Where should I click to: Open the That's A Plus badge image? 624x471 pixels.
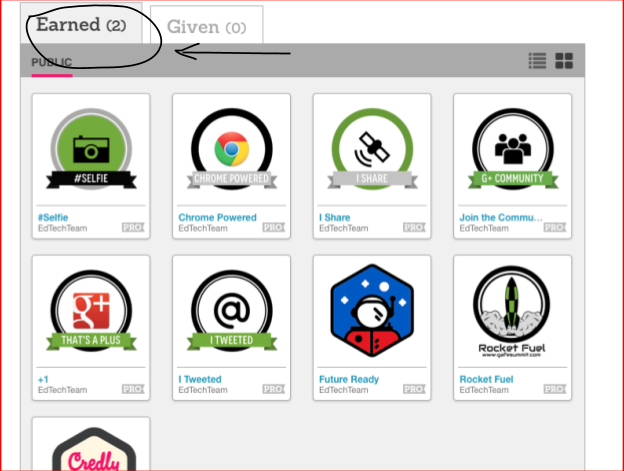click(x=91, y=311)
